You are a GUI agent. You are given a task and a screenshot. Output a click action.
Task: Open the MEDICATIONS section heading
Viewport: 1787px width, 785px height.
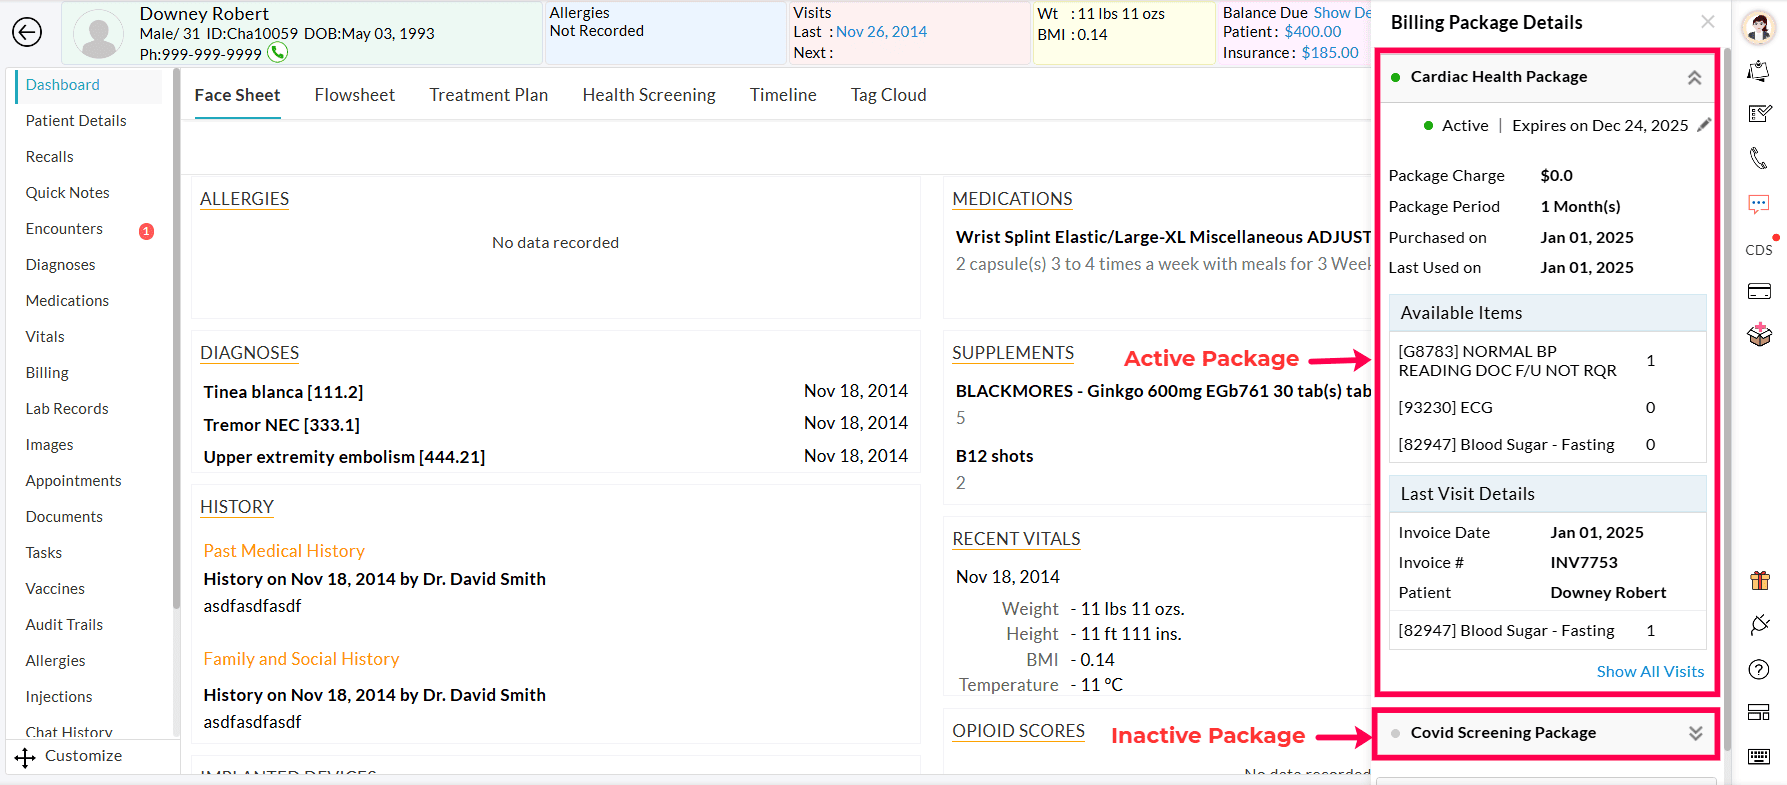(x=1012, y=199)
